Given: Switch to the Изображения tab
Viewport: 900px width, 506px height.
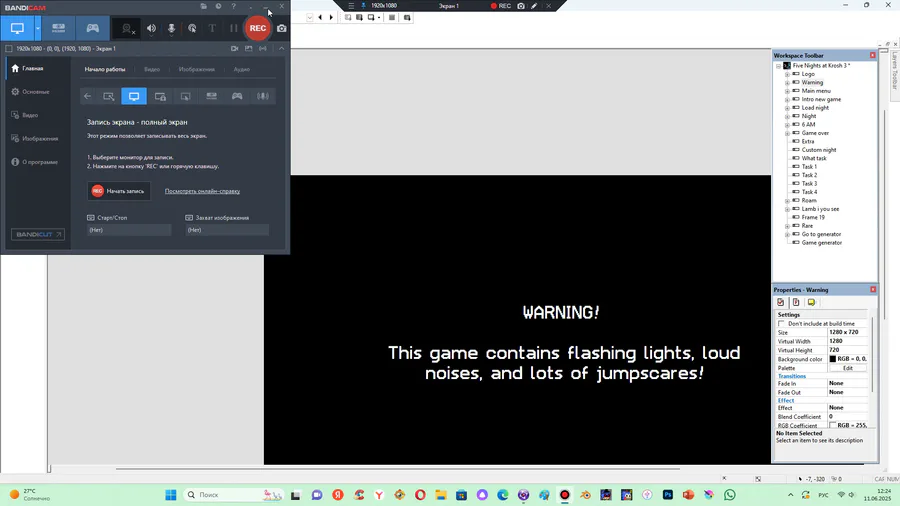Looking at the screenshot, I should tap(197, 69).
